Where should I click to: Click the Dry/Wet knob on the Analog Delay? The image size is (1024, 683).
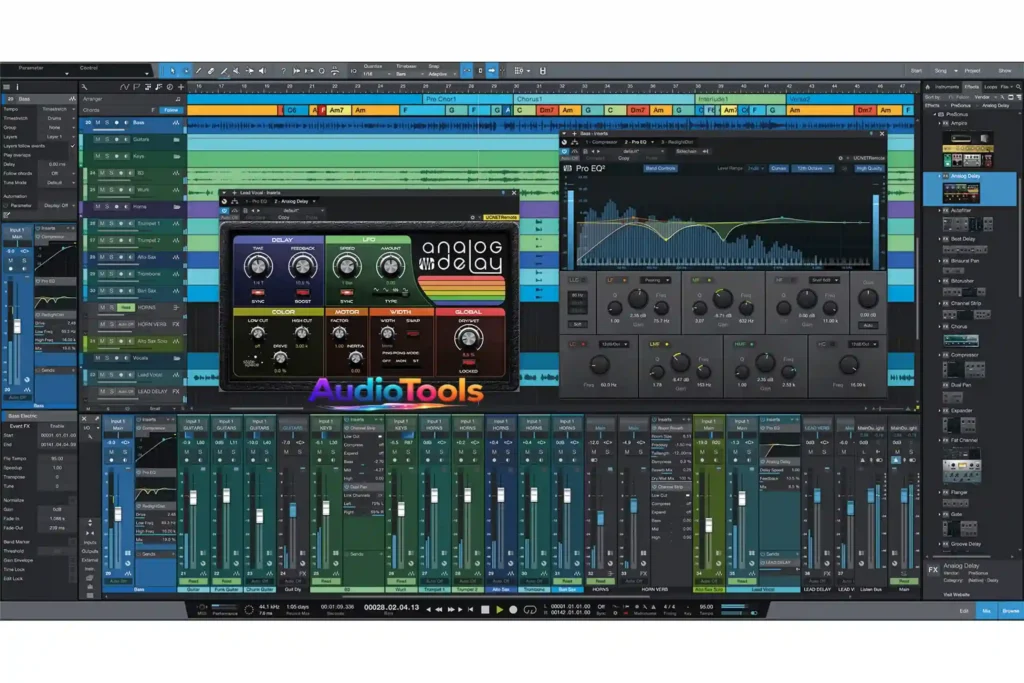pos(469,338)
